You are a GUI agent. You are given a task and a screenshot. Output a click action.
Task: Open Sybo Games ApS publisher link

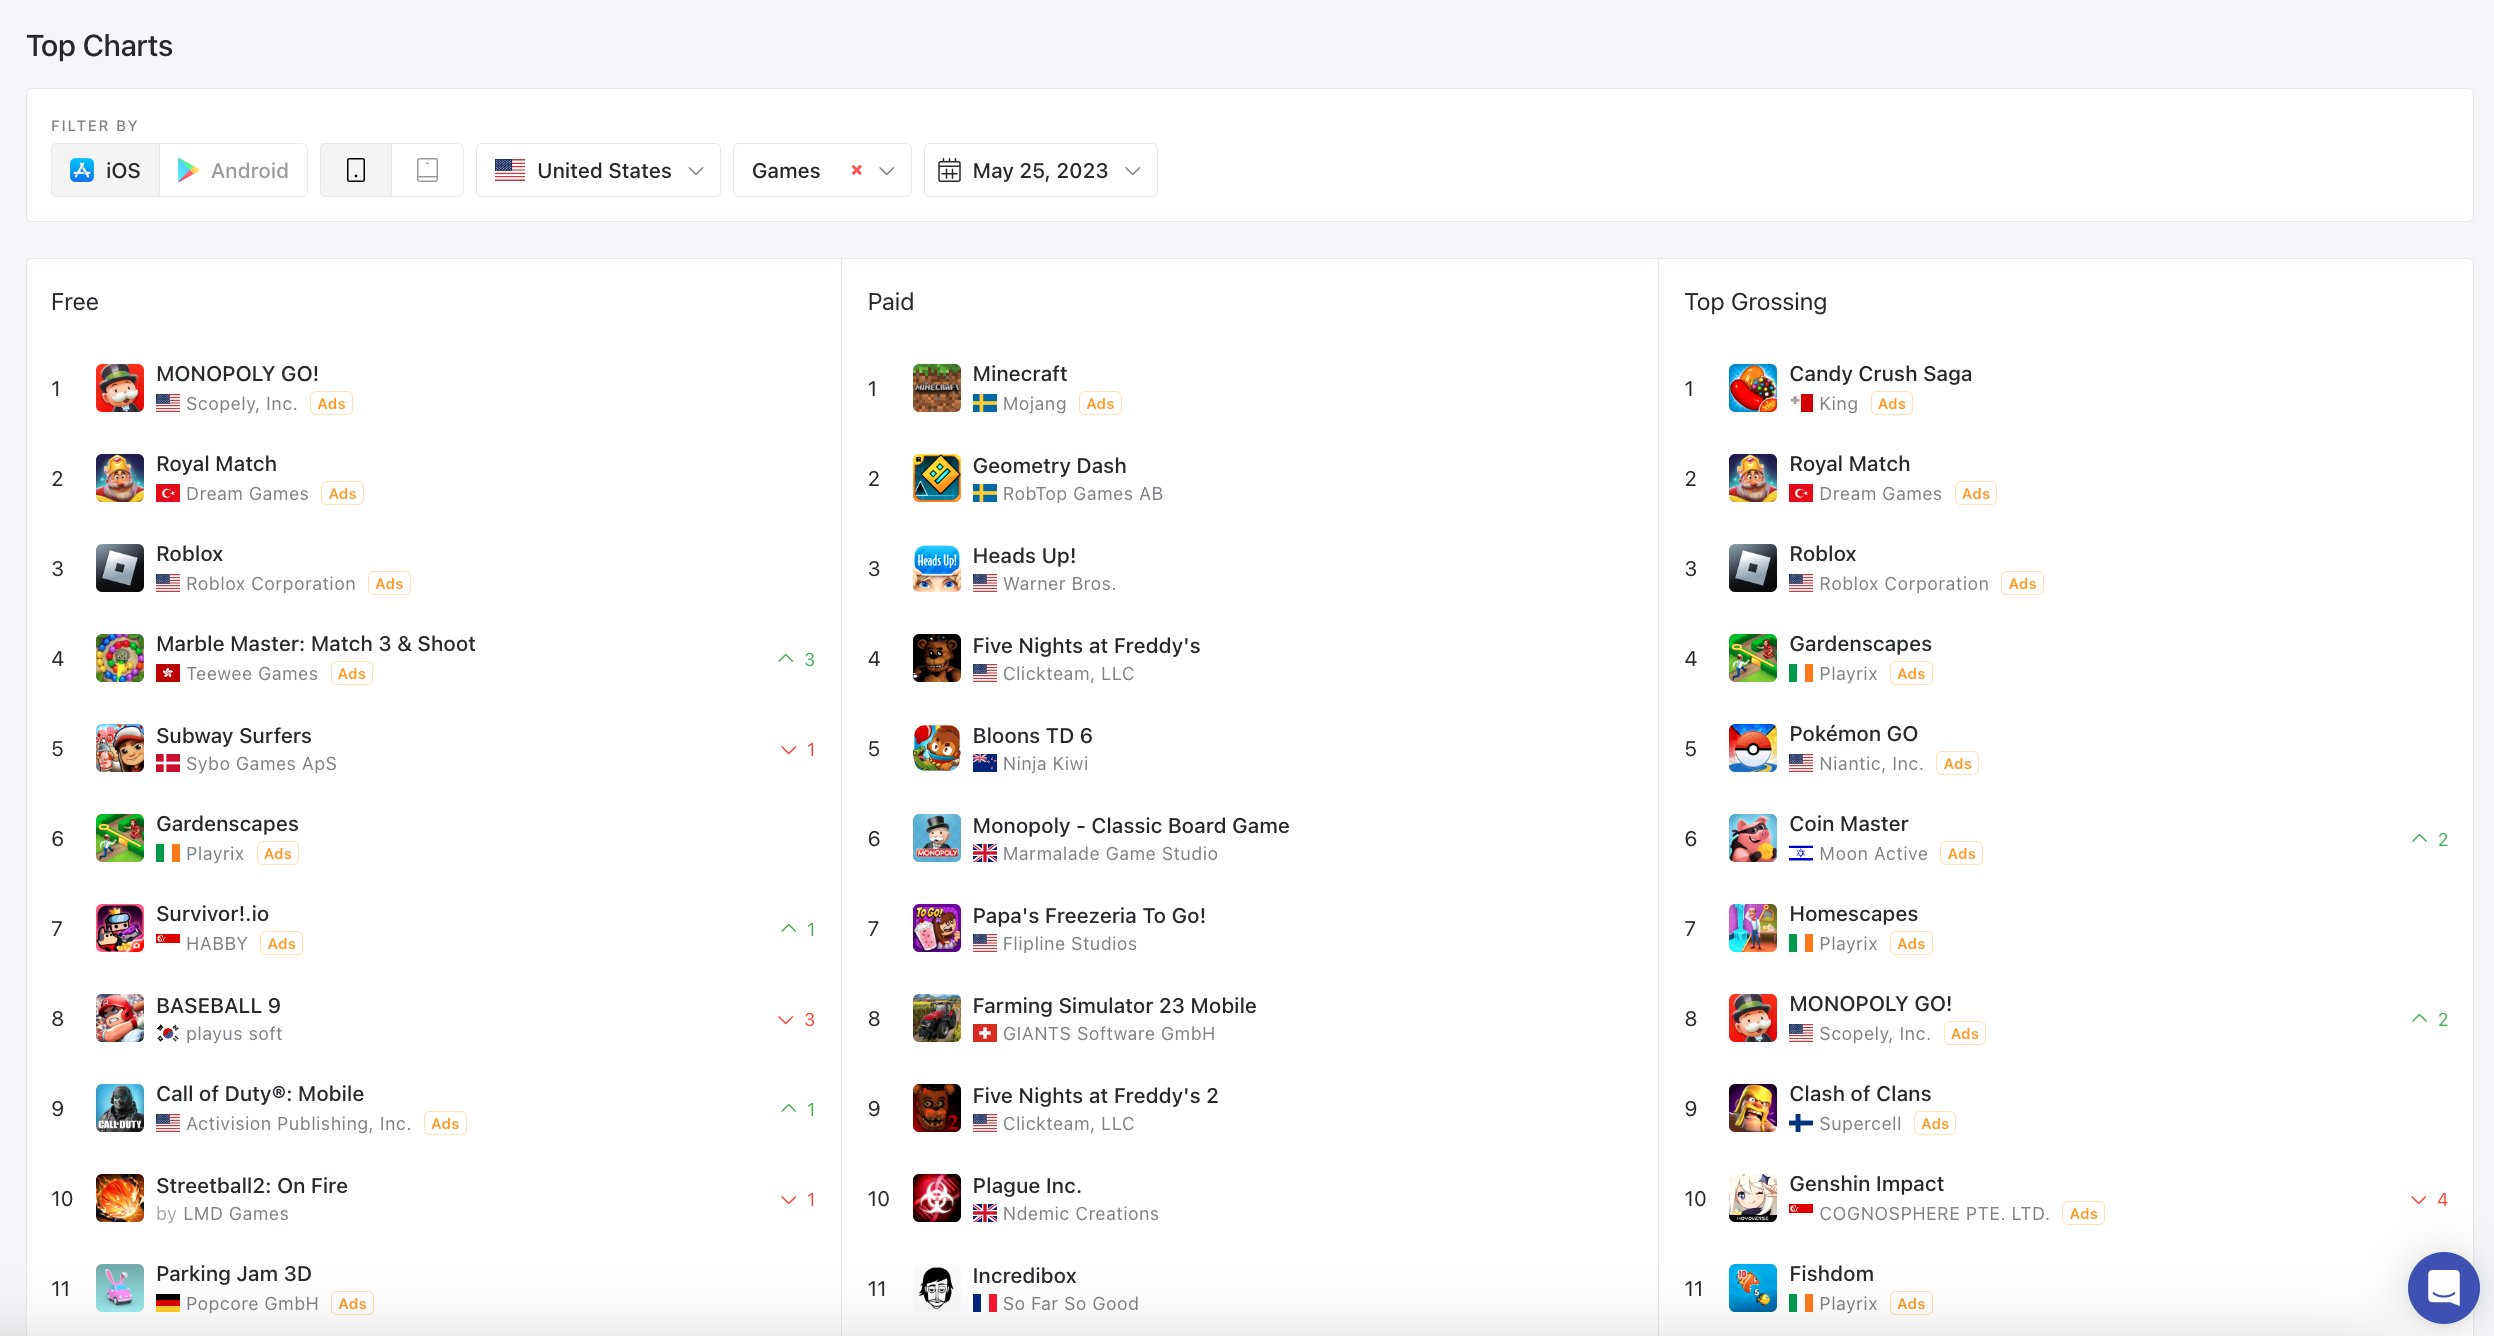click(x=261, y=763)
